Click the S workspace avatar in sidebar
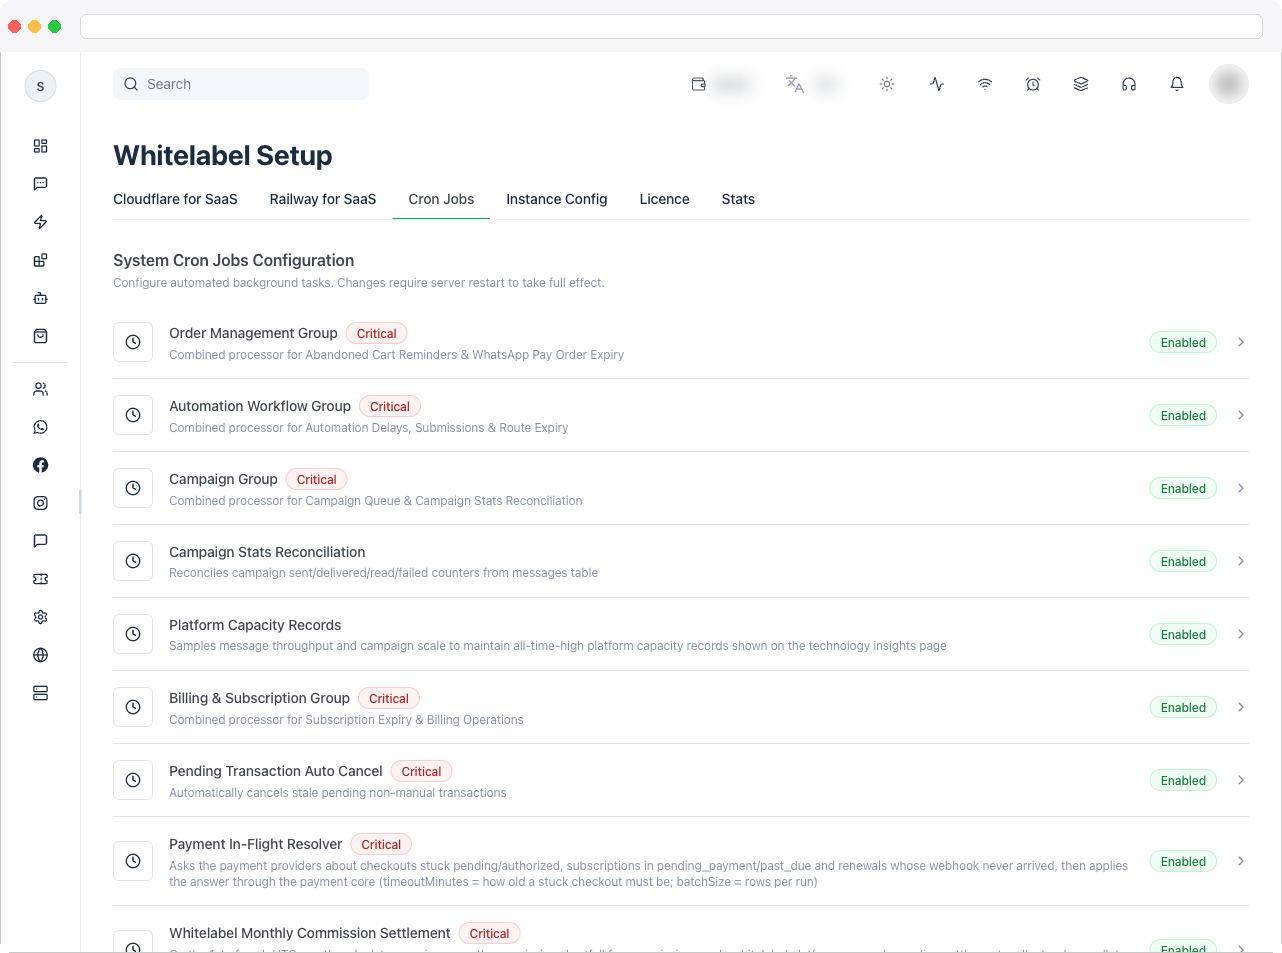 point(40,86)
